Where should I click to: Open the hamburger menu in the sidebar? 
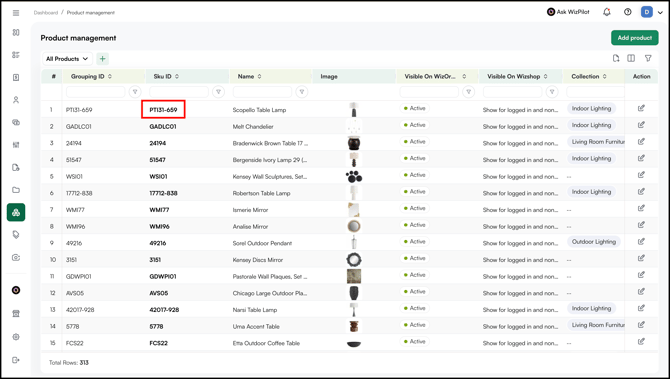click(16, 13)
